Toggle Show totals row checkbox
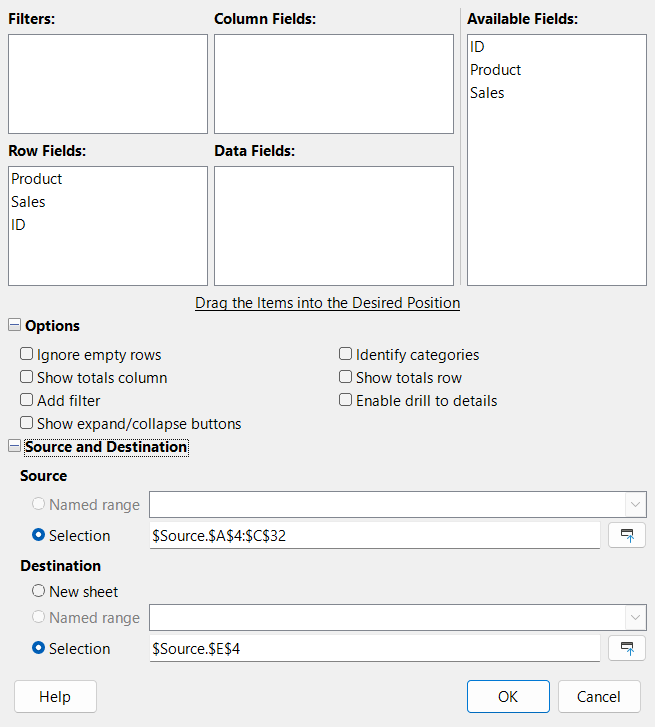The height and width of the screenshot is (727, 655). point(346,377)
